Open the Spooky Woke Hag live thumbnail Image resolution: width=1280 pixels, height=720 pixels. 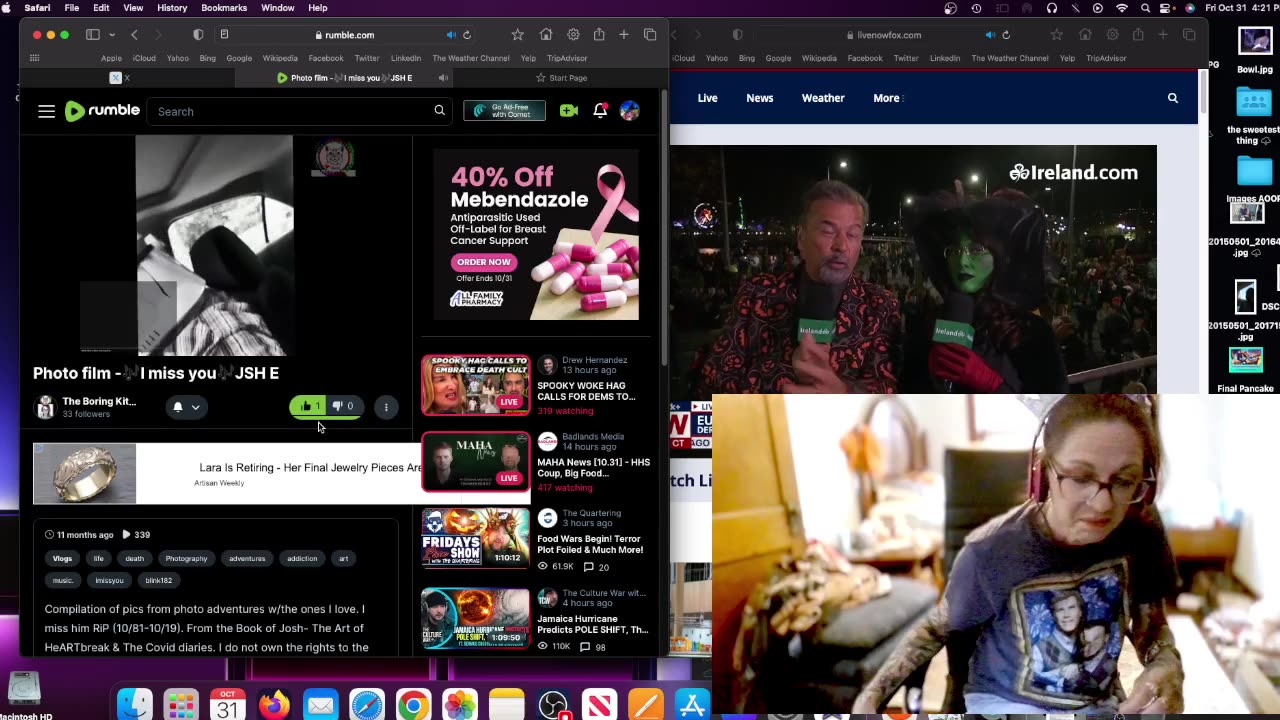tap(475, 385)
